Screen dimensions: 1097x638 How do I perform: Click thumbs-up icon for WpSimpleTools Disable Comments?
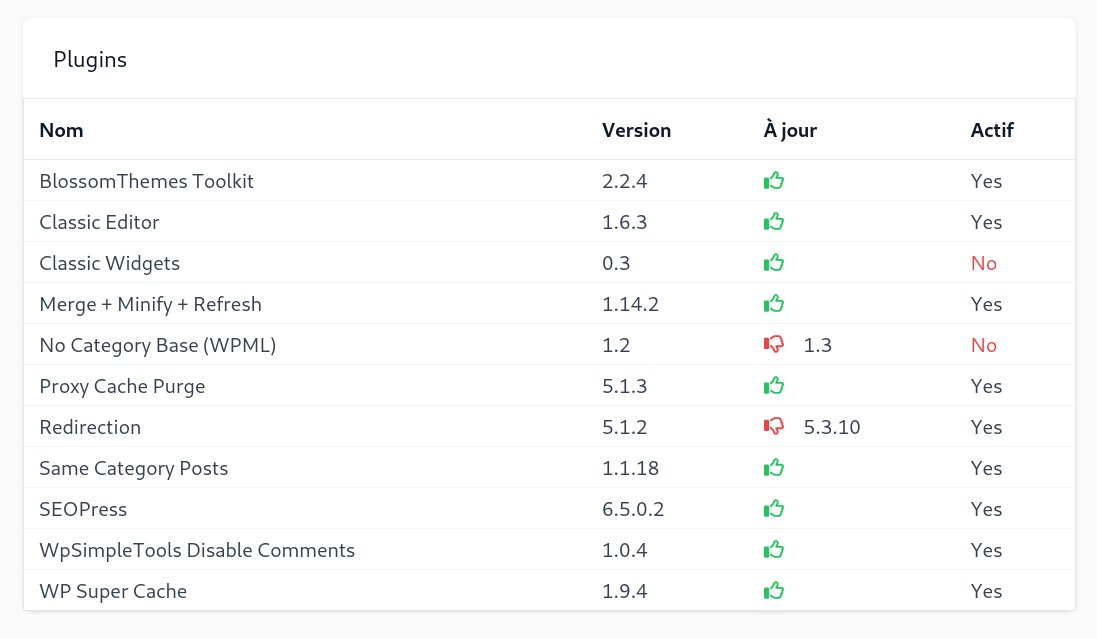[x=773, y=549]
